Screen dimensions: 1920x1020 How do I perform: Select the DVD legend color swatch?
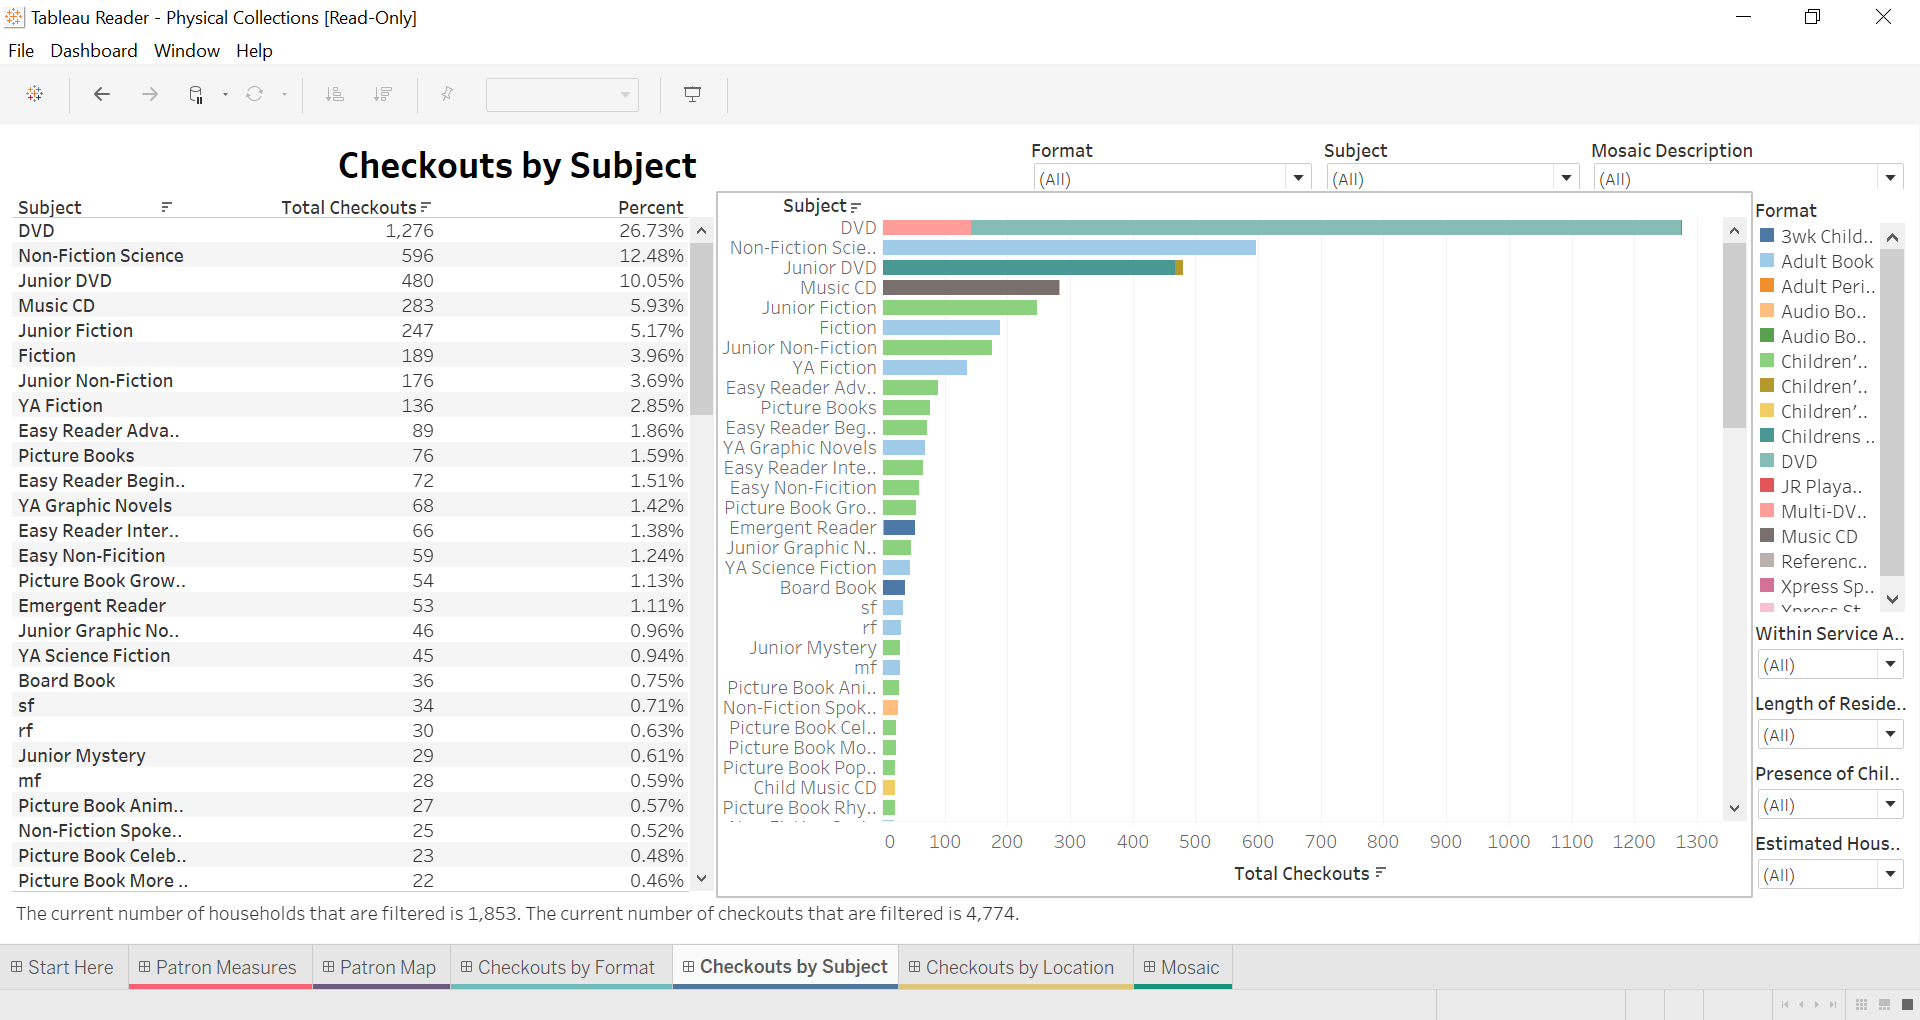pos(1767,461)
